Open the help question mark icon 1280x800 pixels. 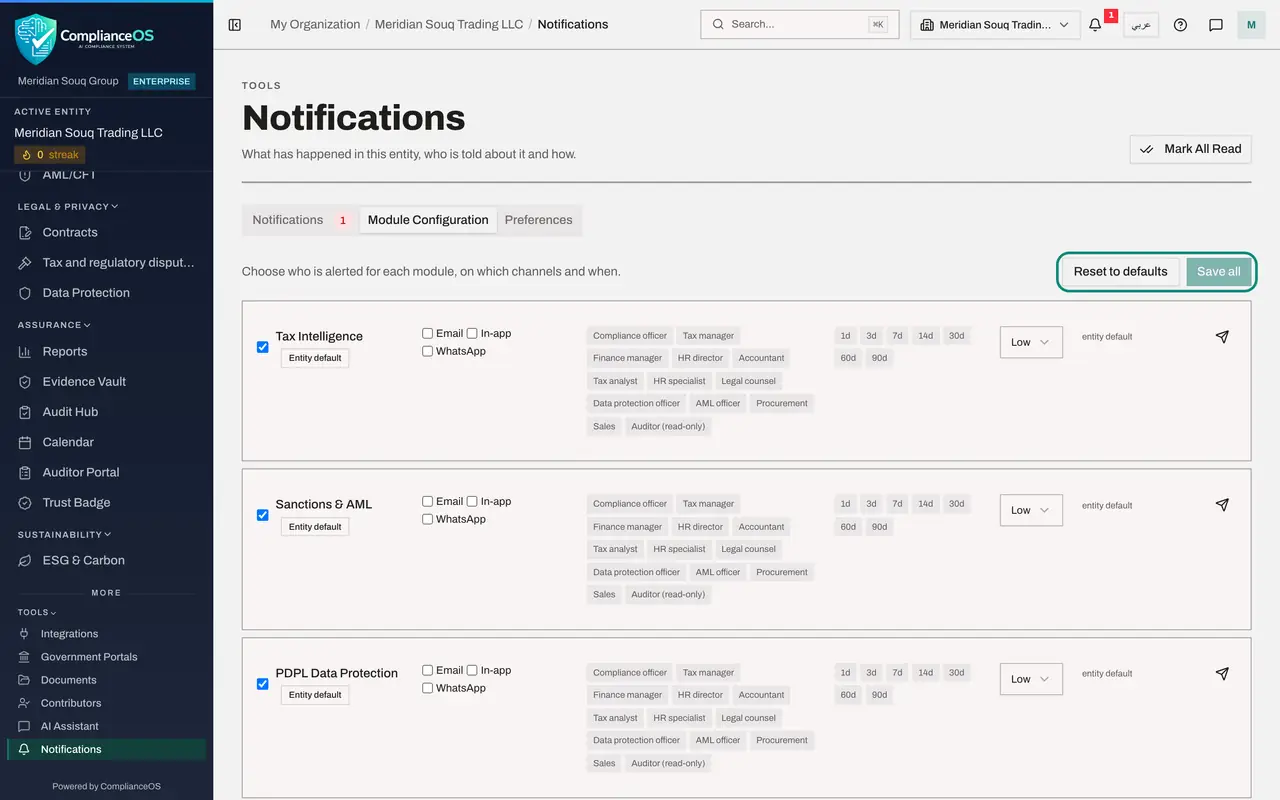(x=1180, y=25)
